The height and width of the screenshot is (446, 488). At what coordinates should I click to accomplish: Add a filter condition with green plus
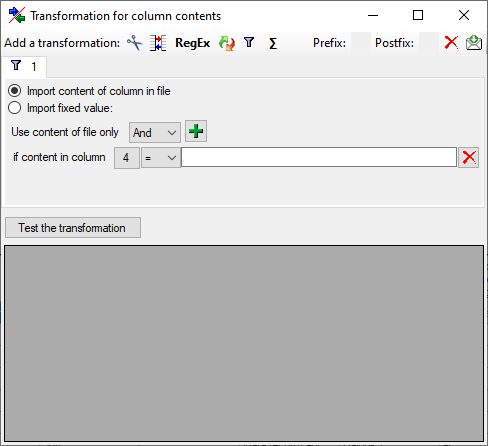point(196,131)
